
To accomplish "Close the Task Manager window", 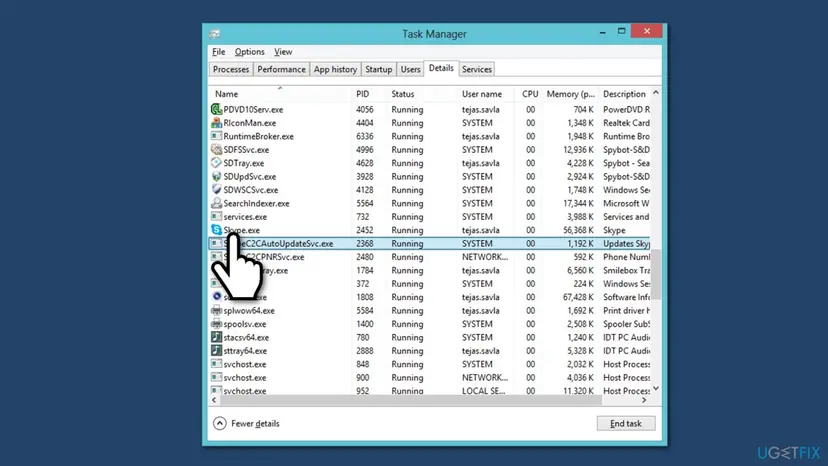I will click(x=646, y=31).
